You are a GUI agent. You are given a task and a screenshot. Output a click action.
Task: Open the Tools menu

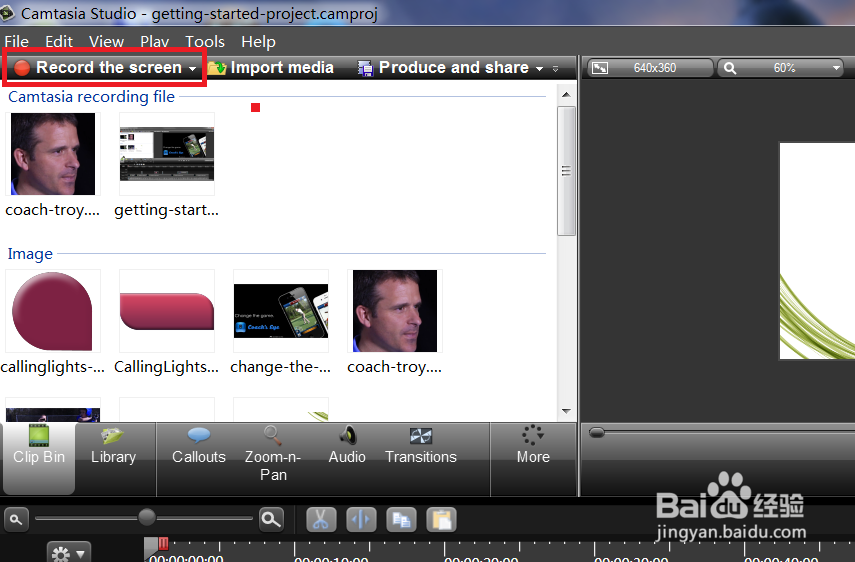[205, 41]
